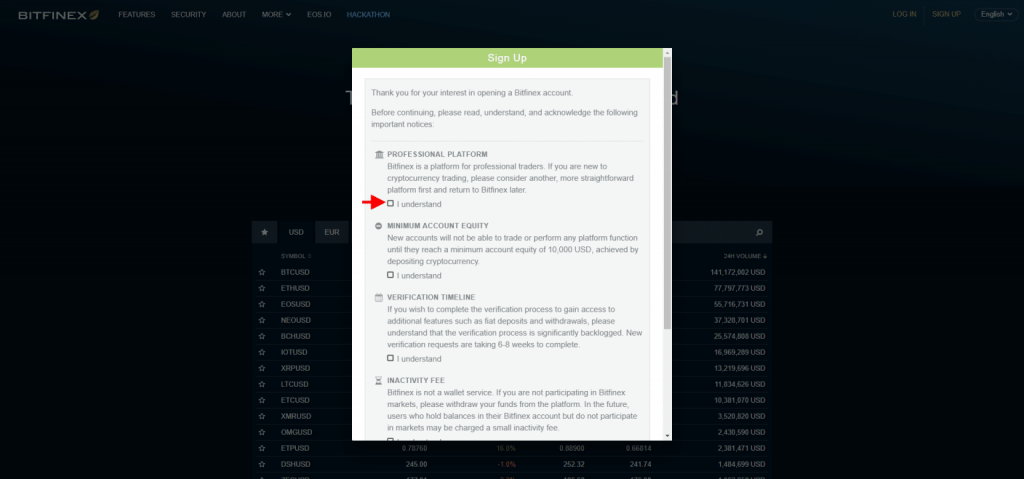Click the 141,172,002 USD volume cell
This screenshot has width=1024, height=479.
pos(738,272)
